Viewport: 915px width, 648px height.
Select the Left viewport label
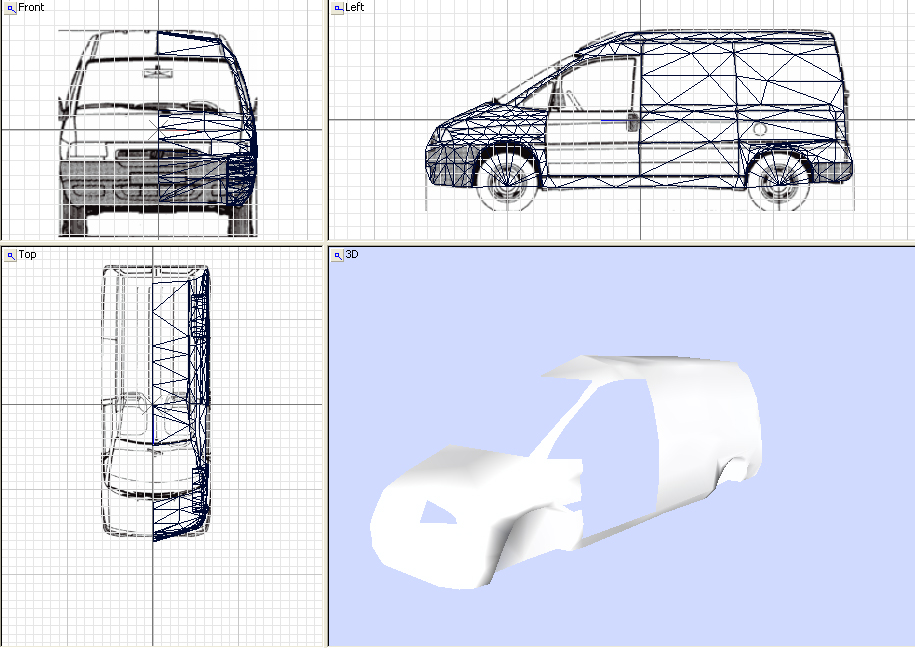point(354,7)
